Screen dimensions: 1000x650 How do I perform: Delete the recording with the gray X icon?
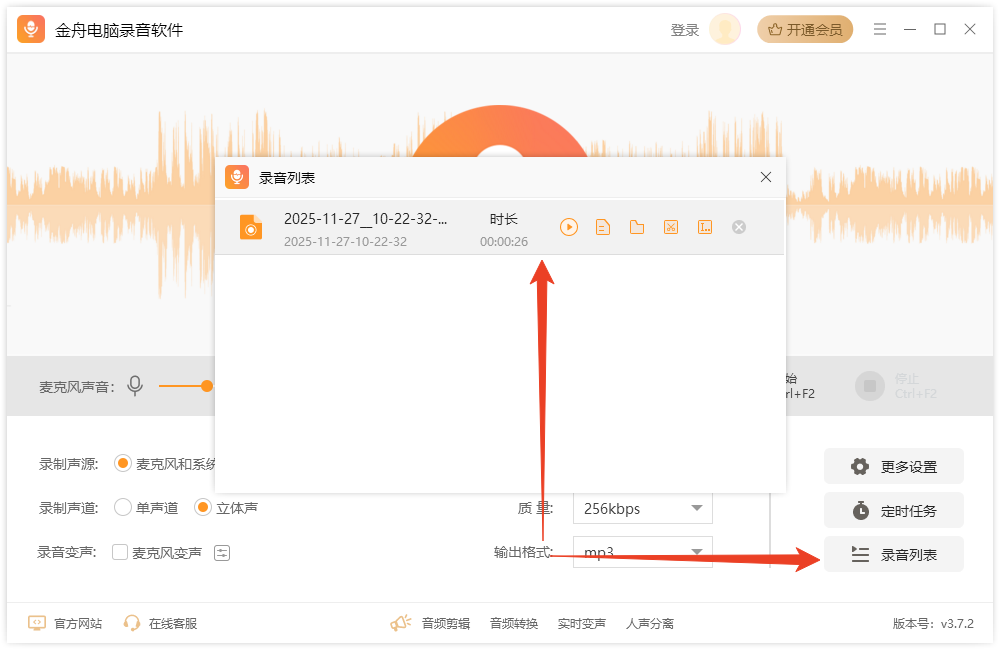tap(739, 227)
